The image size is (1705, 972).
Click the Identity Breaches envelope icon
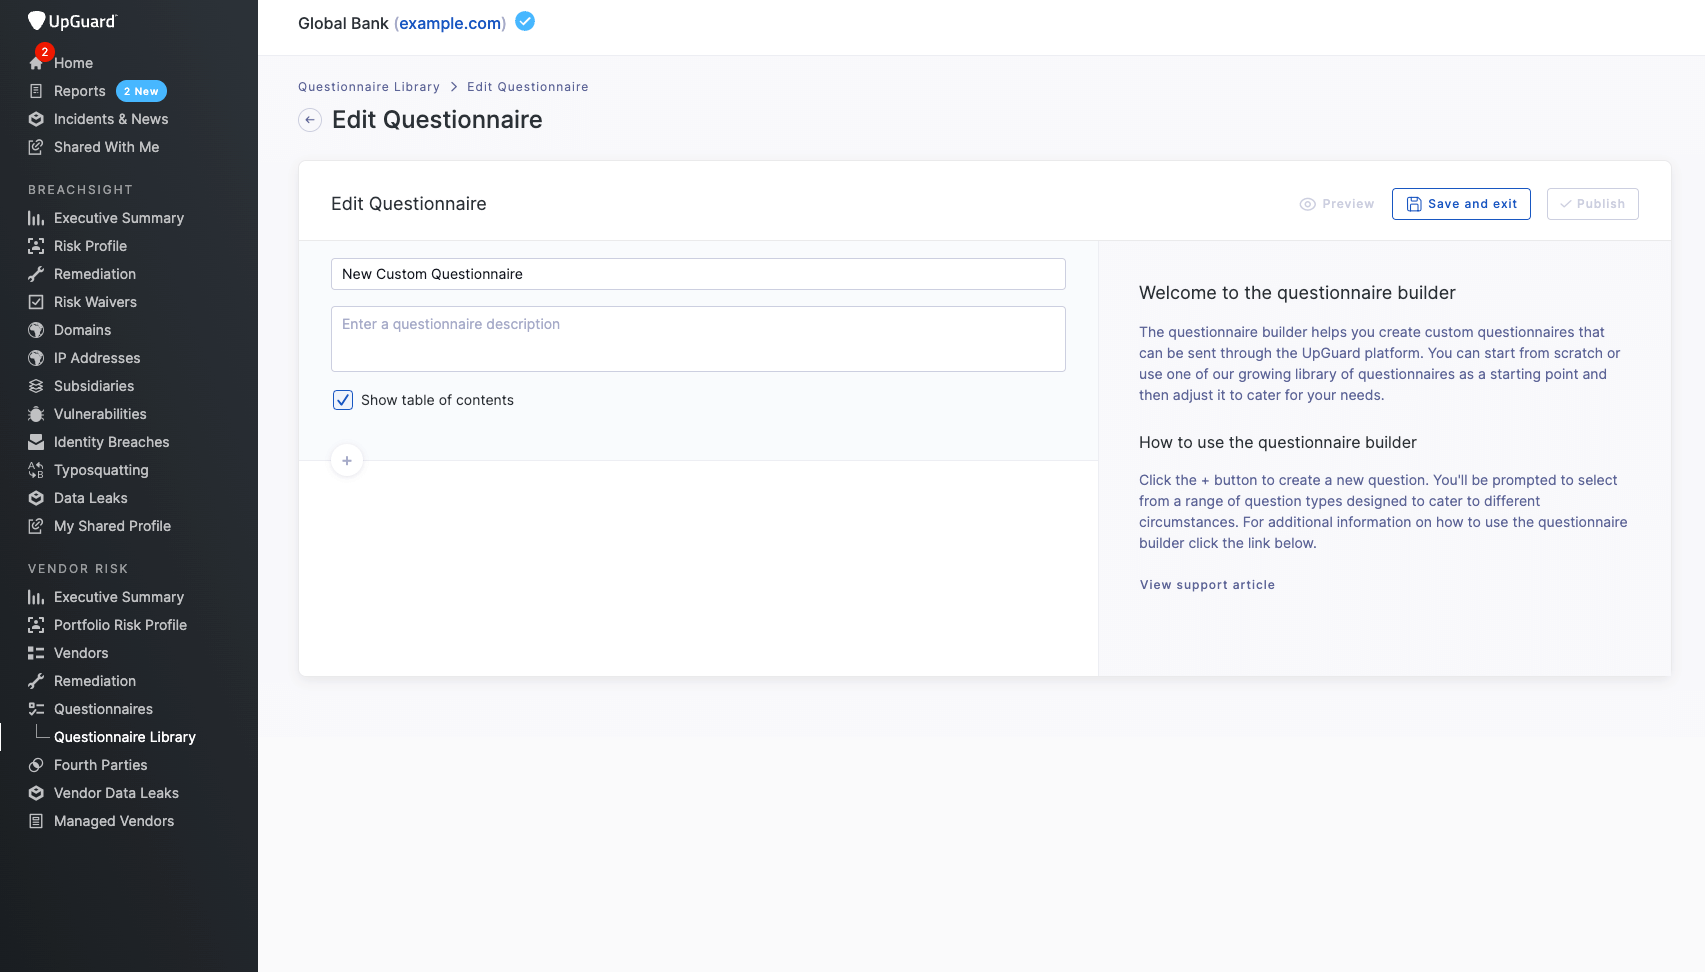point(36,442)
